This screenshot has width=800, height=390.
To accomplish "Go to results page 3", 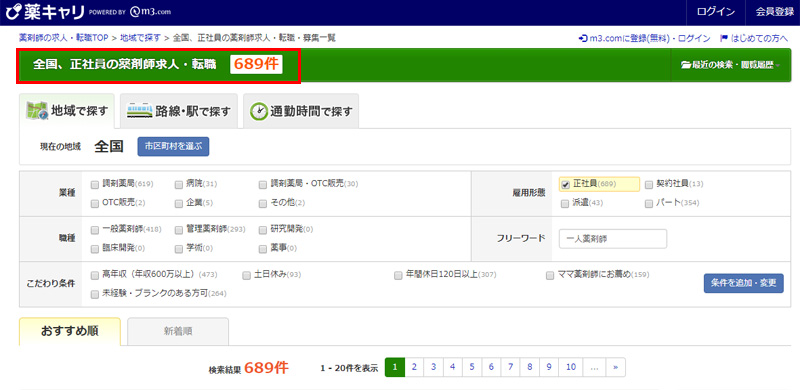I will pos(434,367).
